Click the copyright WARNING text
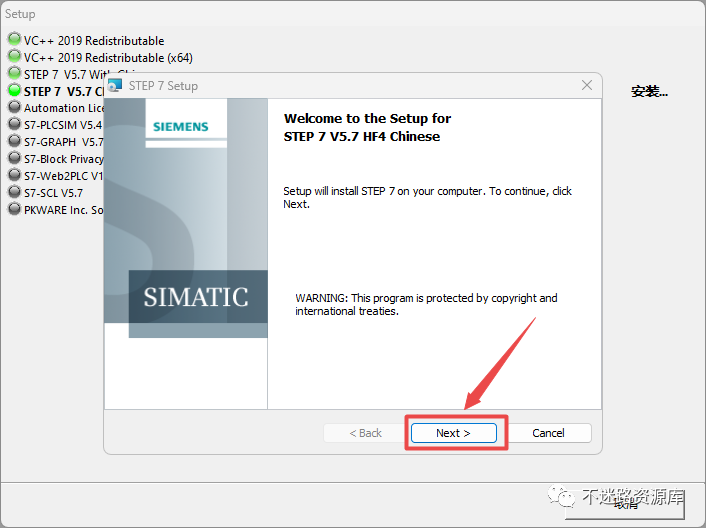 point(426,305)
